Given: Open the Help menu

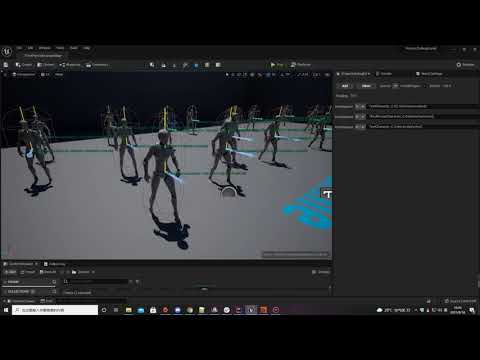Looking at the screenshot, I should [87, 48].
